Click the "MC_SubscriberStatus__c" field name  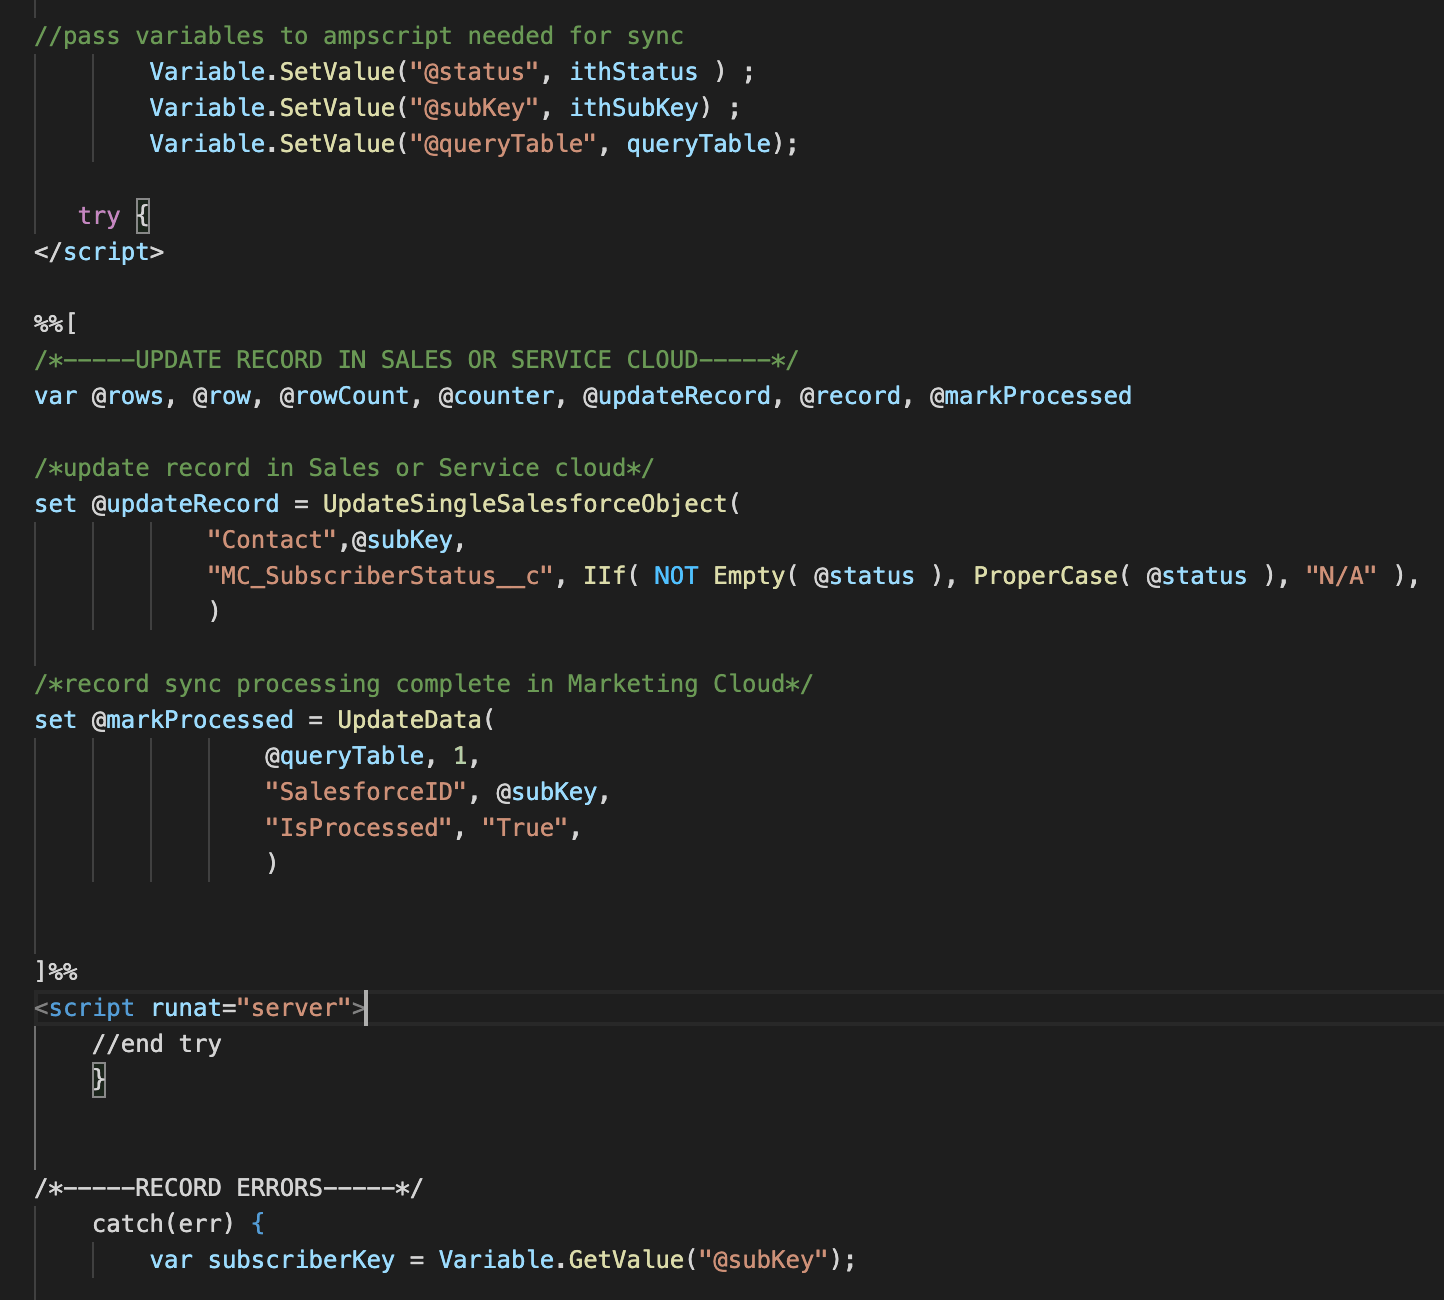380,576
